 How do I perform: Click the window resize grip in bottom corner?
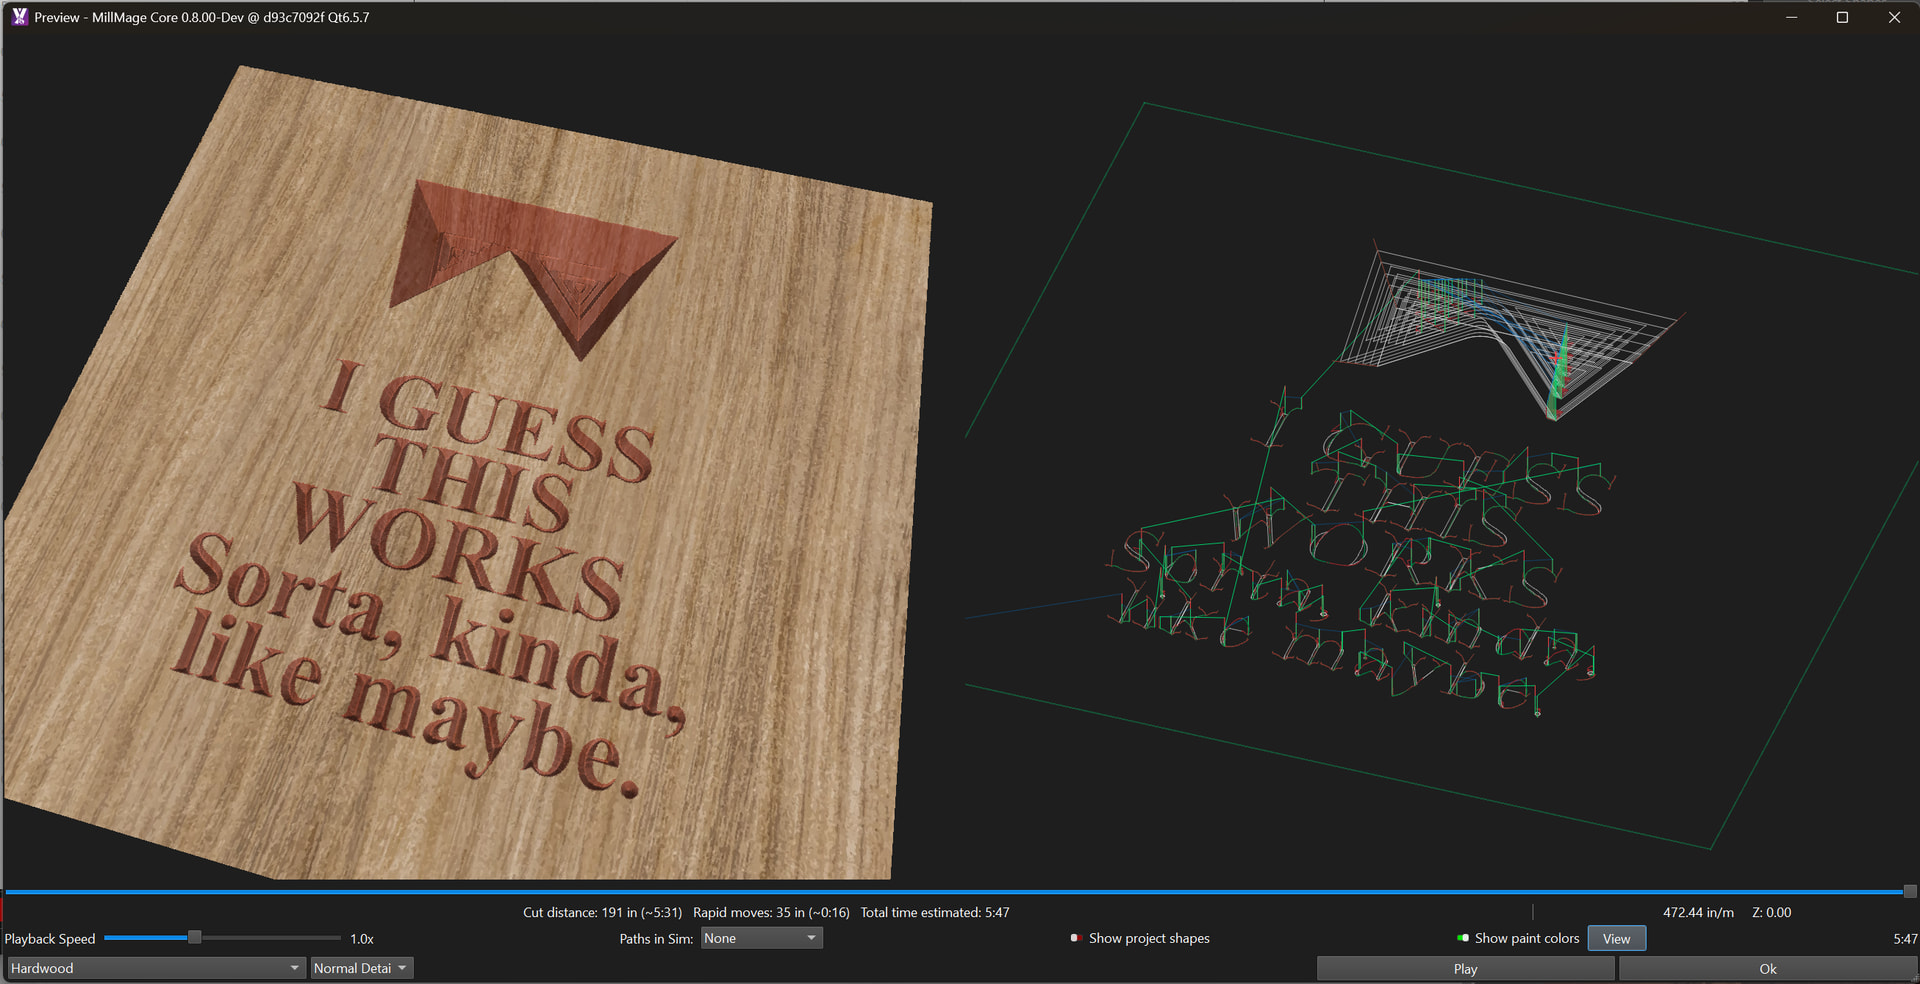(1914, 979)
